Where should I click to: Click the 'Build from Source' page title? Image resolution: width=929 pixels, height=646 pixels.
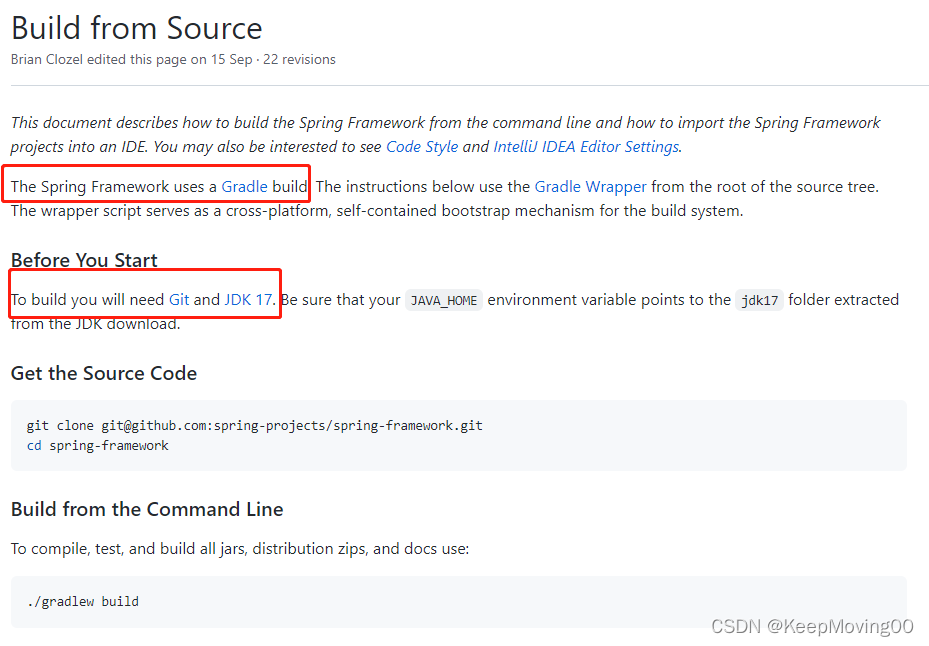[x=136, y=28]
